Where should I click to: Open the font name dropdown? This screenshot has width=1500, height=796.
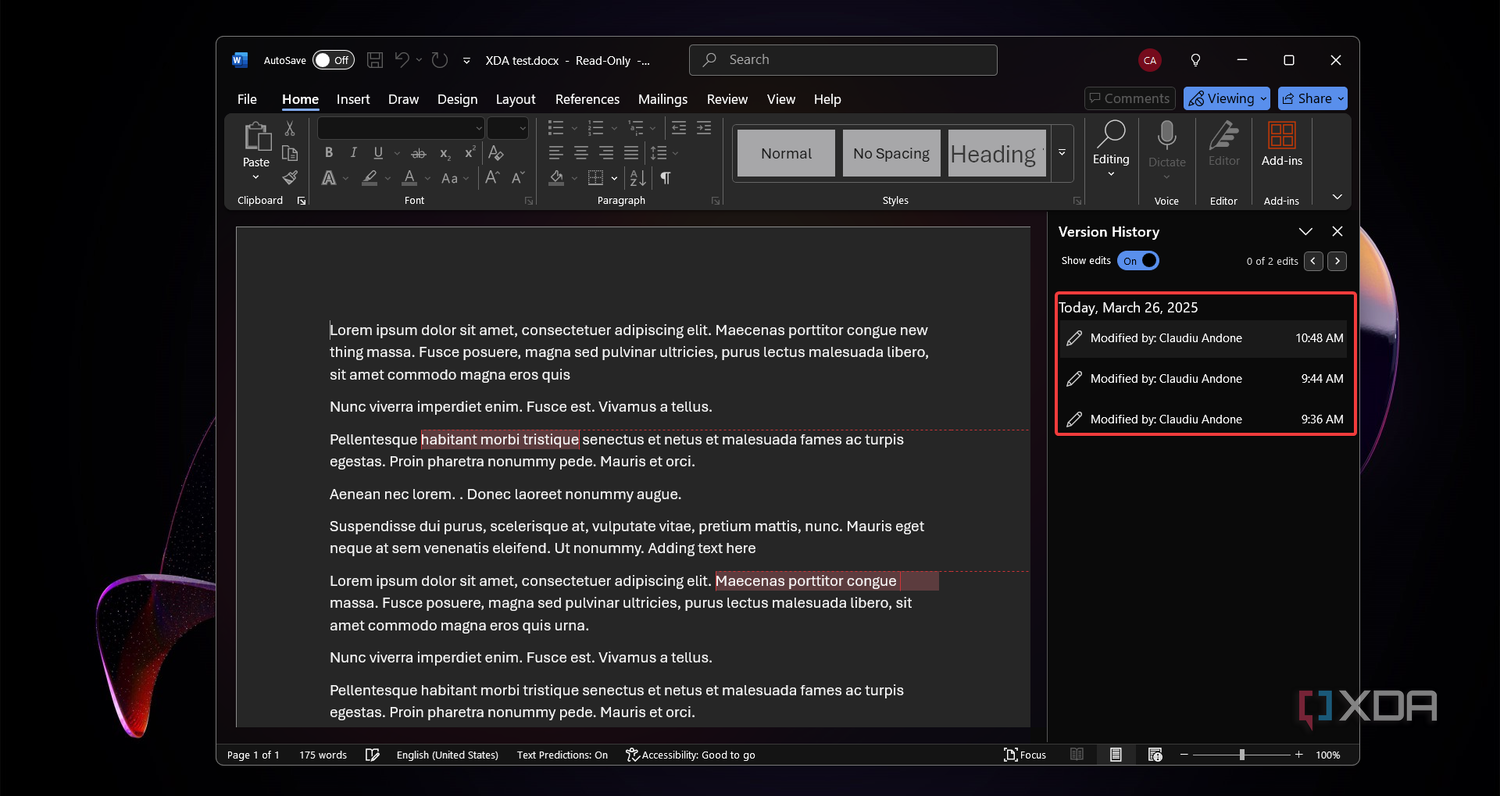pyautogui.click(x=479, y=128)
